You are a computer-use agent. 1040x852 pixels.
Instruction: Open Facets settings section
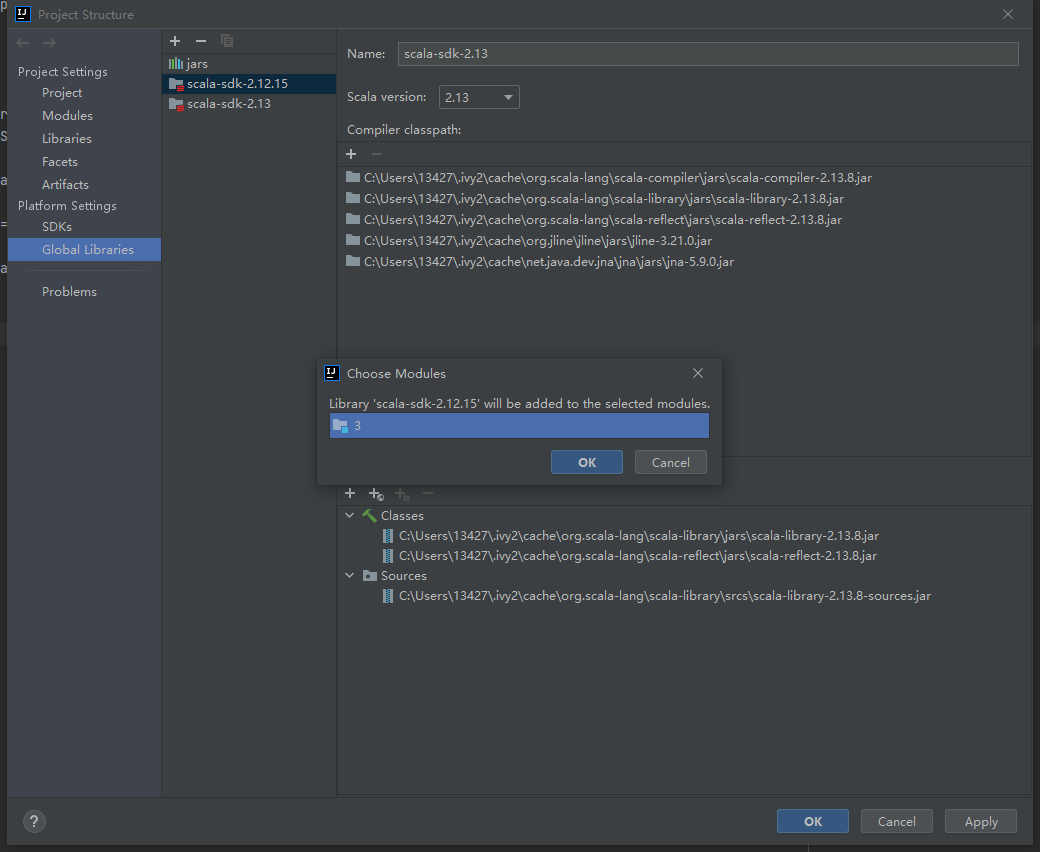tap(60, 162)
